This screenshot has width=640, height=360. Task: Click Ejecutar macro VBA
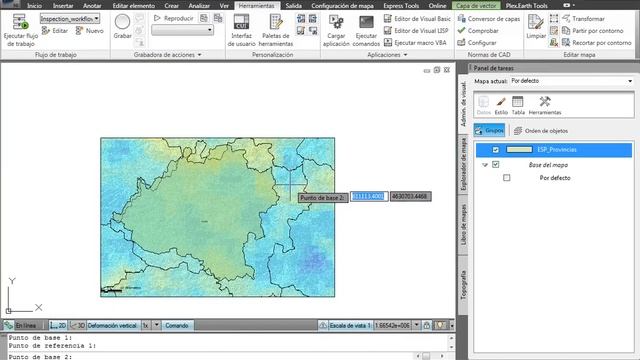(415, 42)
